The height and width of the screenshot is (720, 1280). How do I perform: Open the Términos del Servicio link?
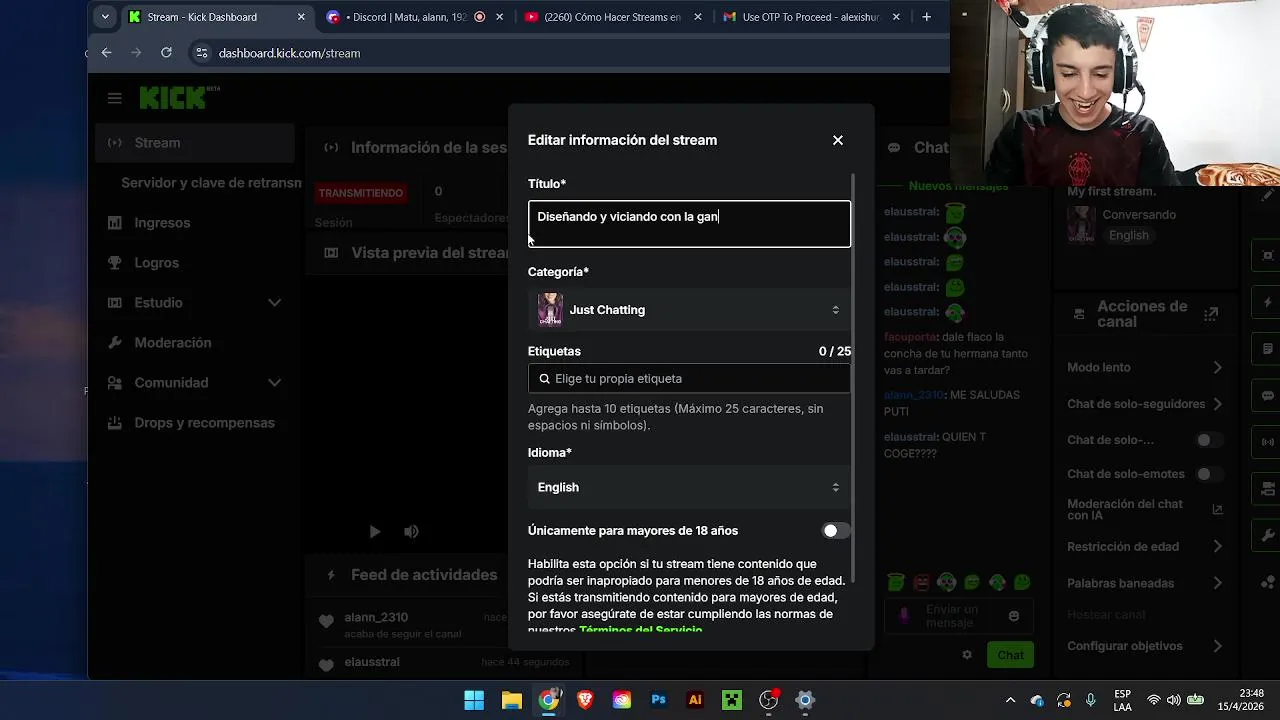click(641, 631)
